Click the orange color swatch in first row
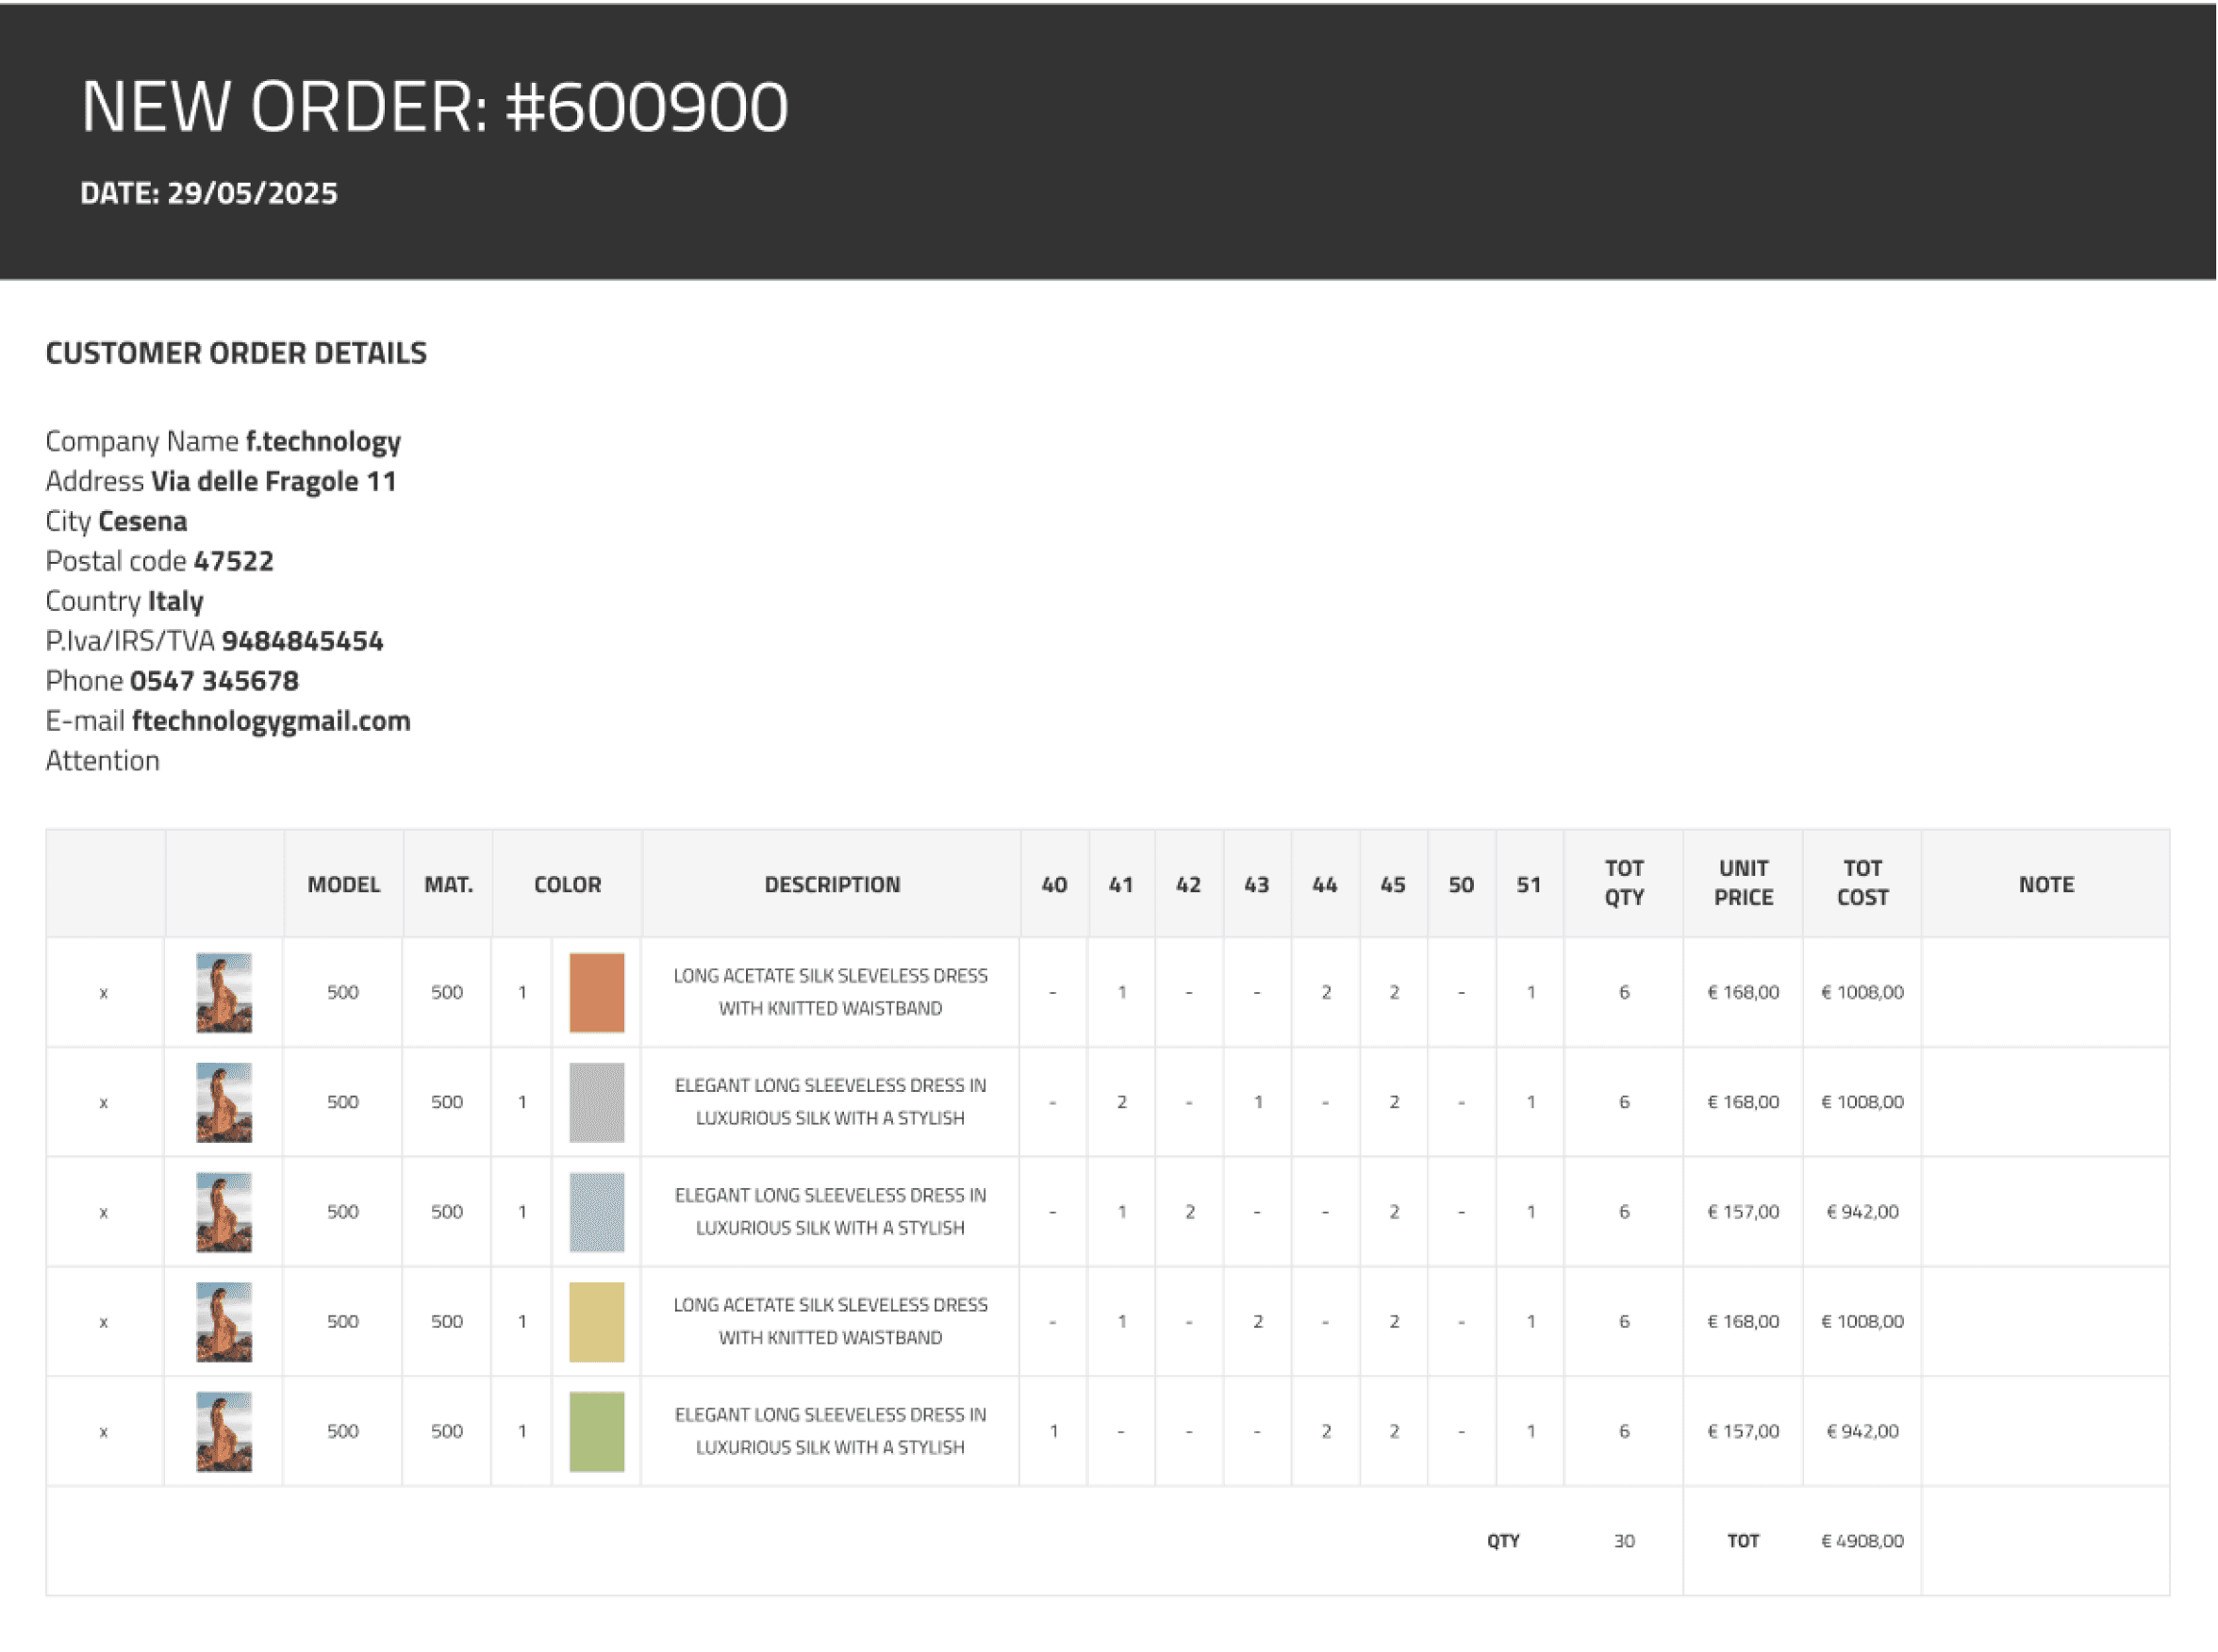2218x1652 pixels. 596,992
